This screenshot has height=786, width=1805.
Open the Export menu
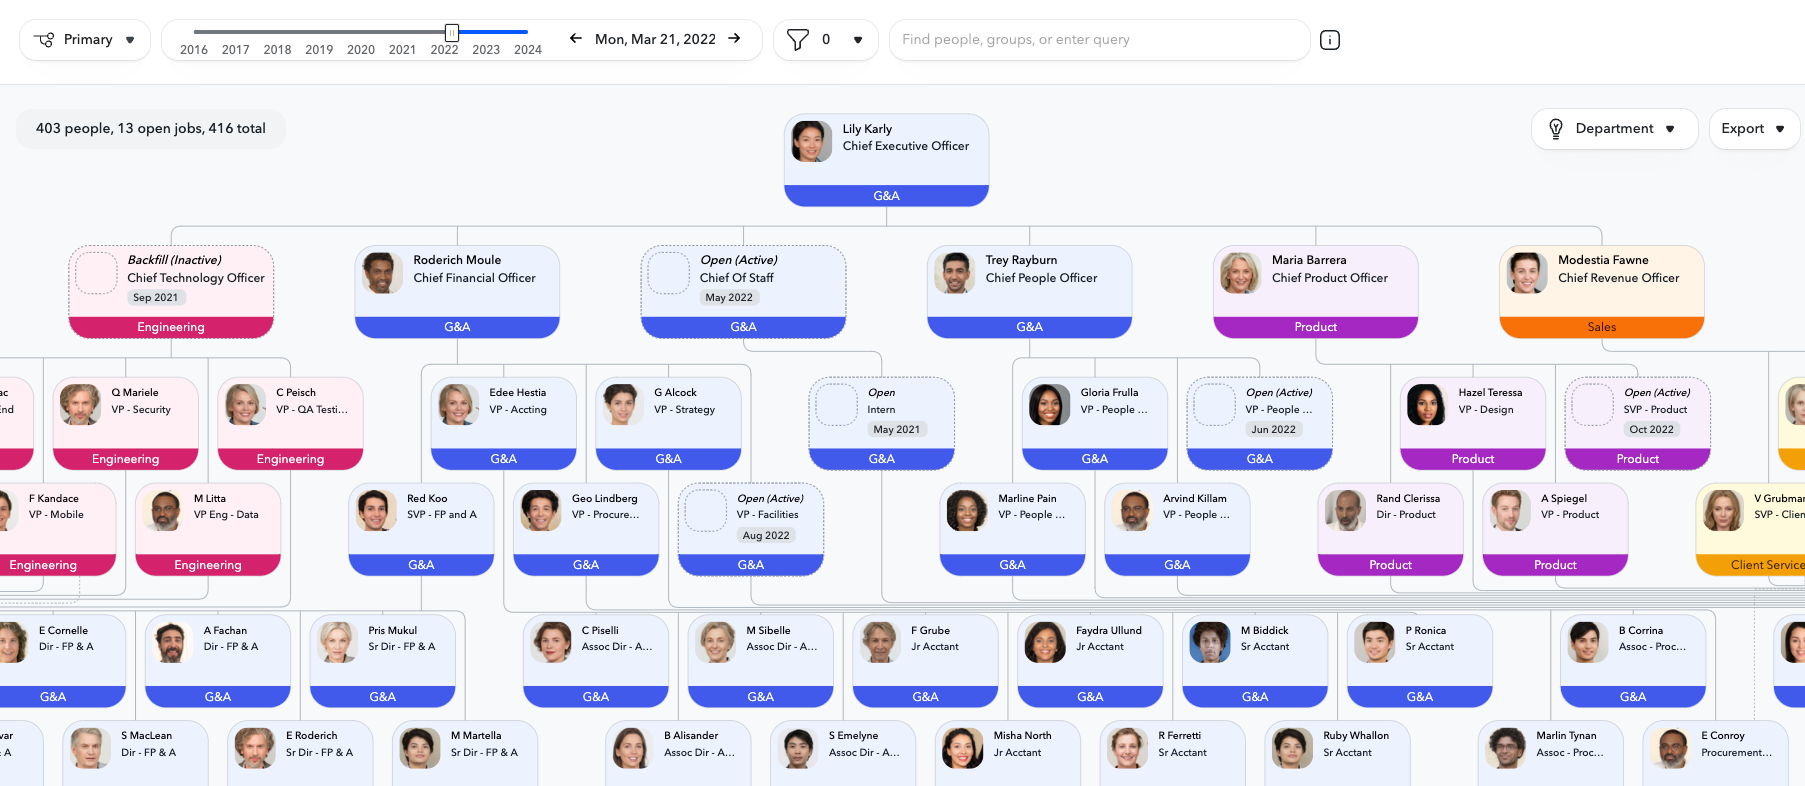point(1753,129)
